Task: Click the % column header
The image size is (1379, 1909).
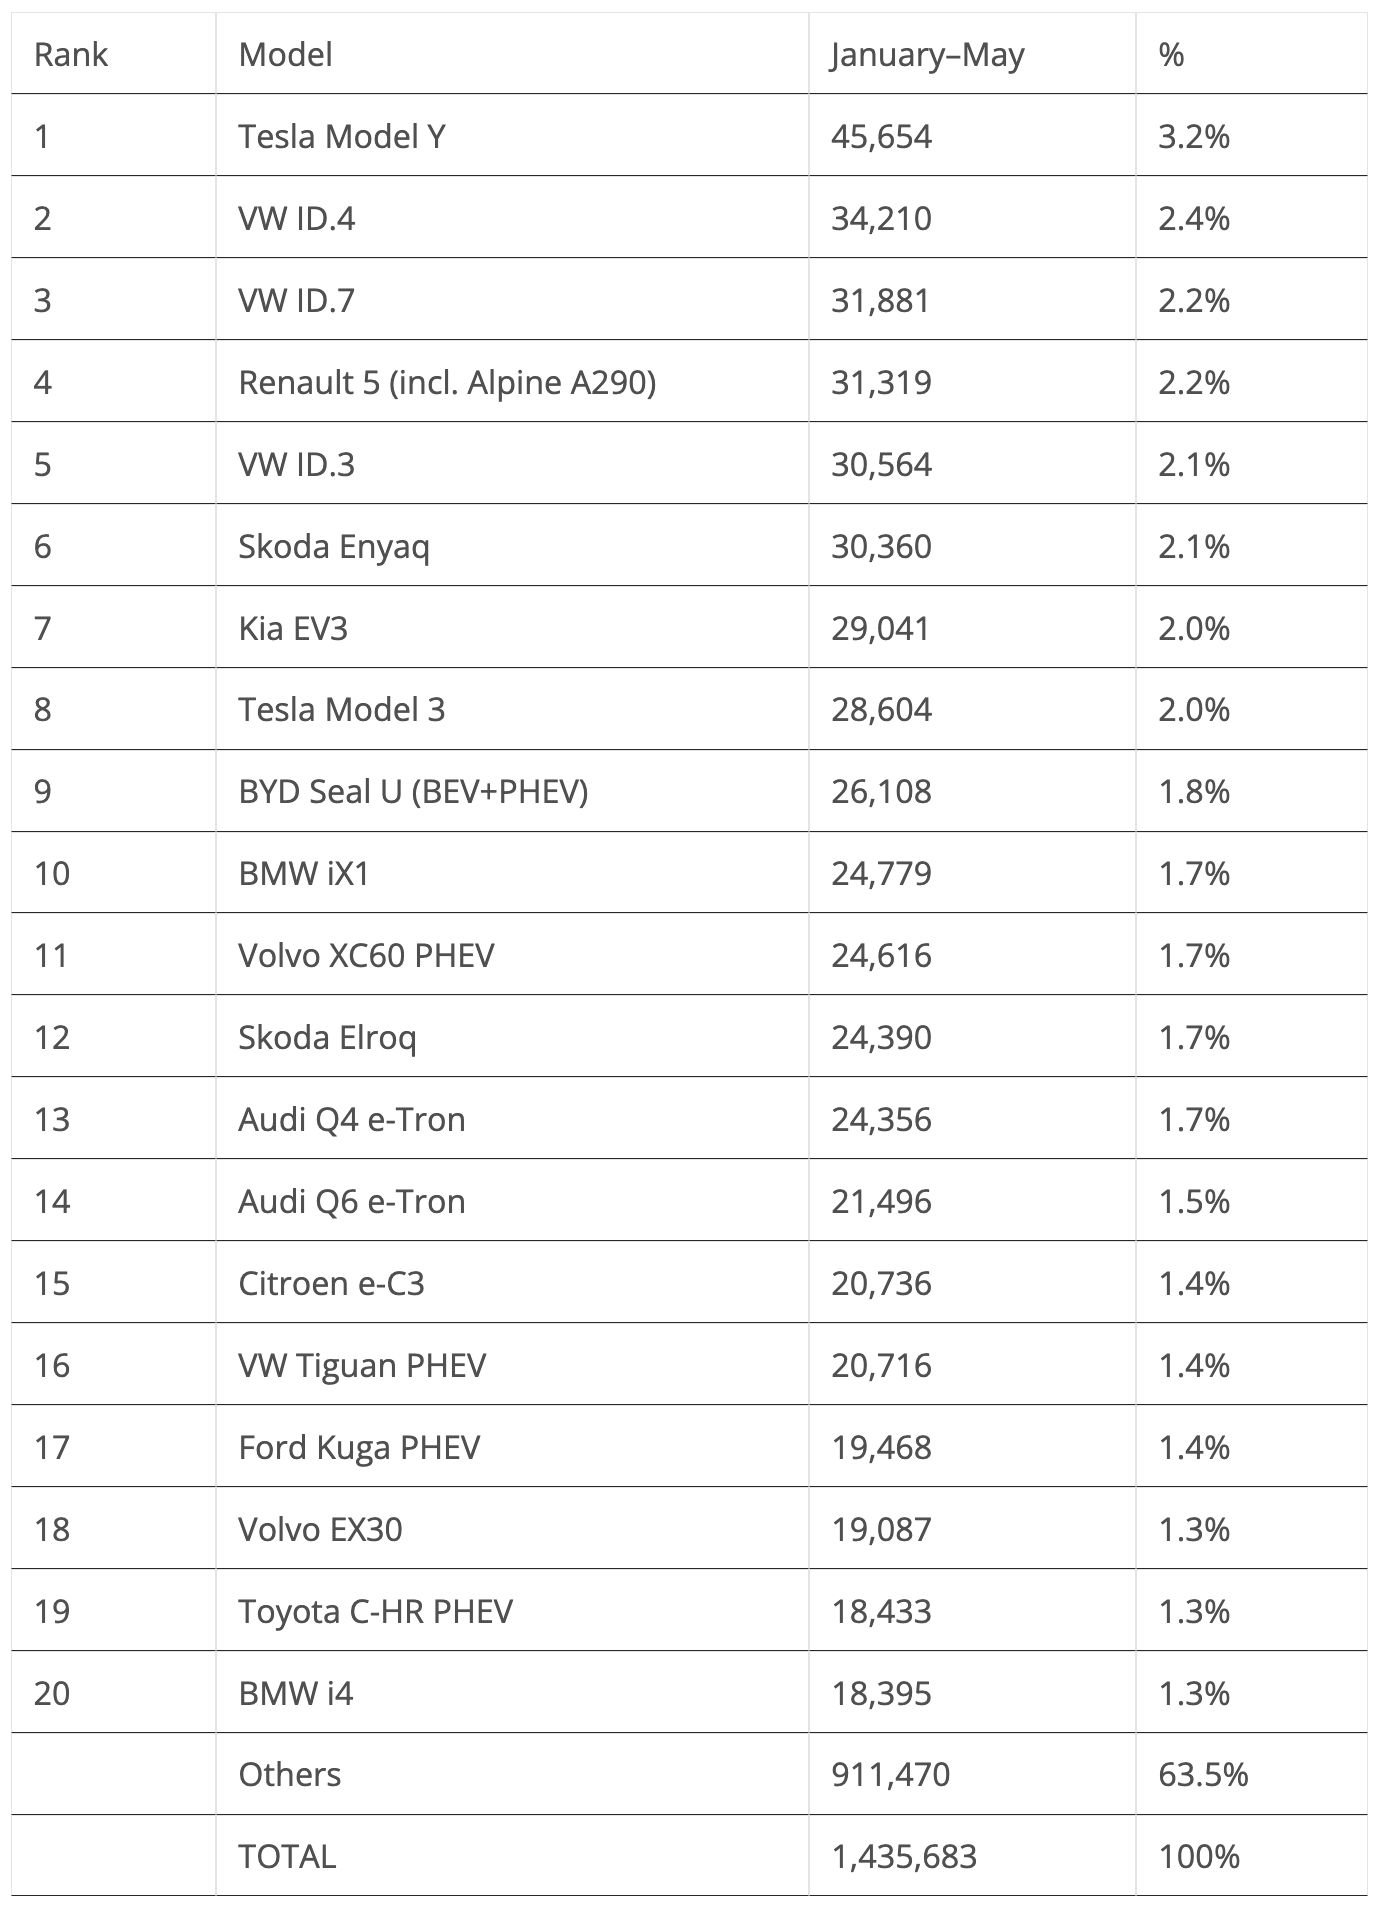Action: [x=1172, y=54]
